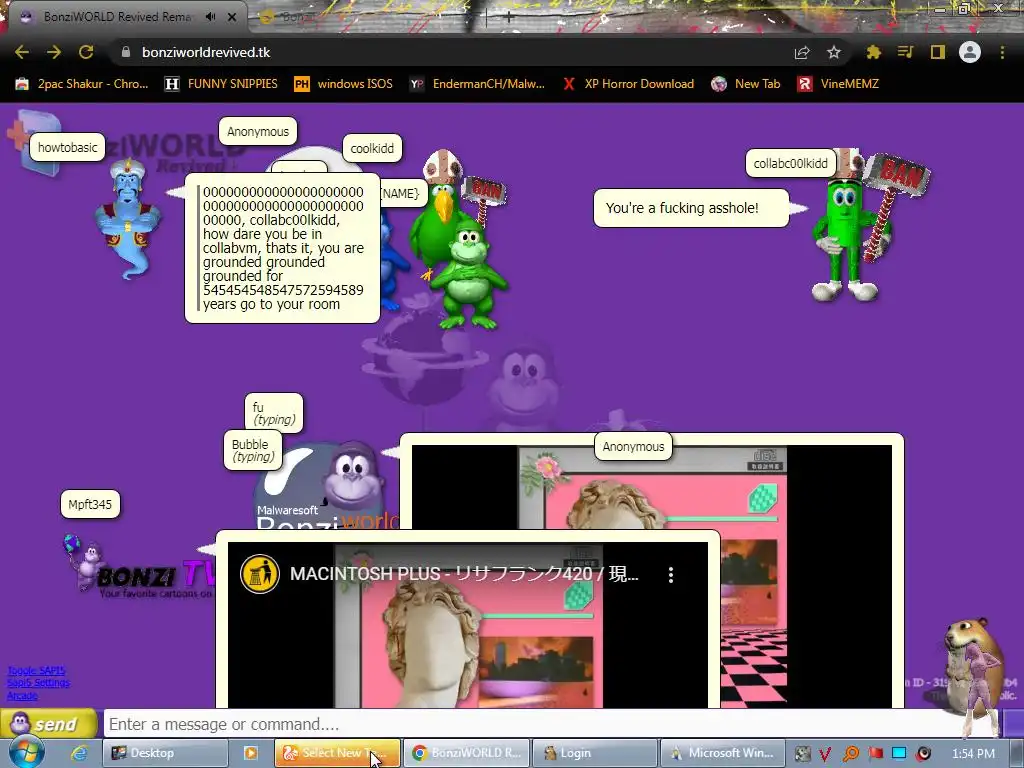The height and width of the screenshot is (768, 1024).
Task: Click the howtobasic name tag
Action: (67, 148)
